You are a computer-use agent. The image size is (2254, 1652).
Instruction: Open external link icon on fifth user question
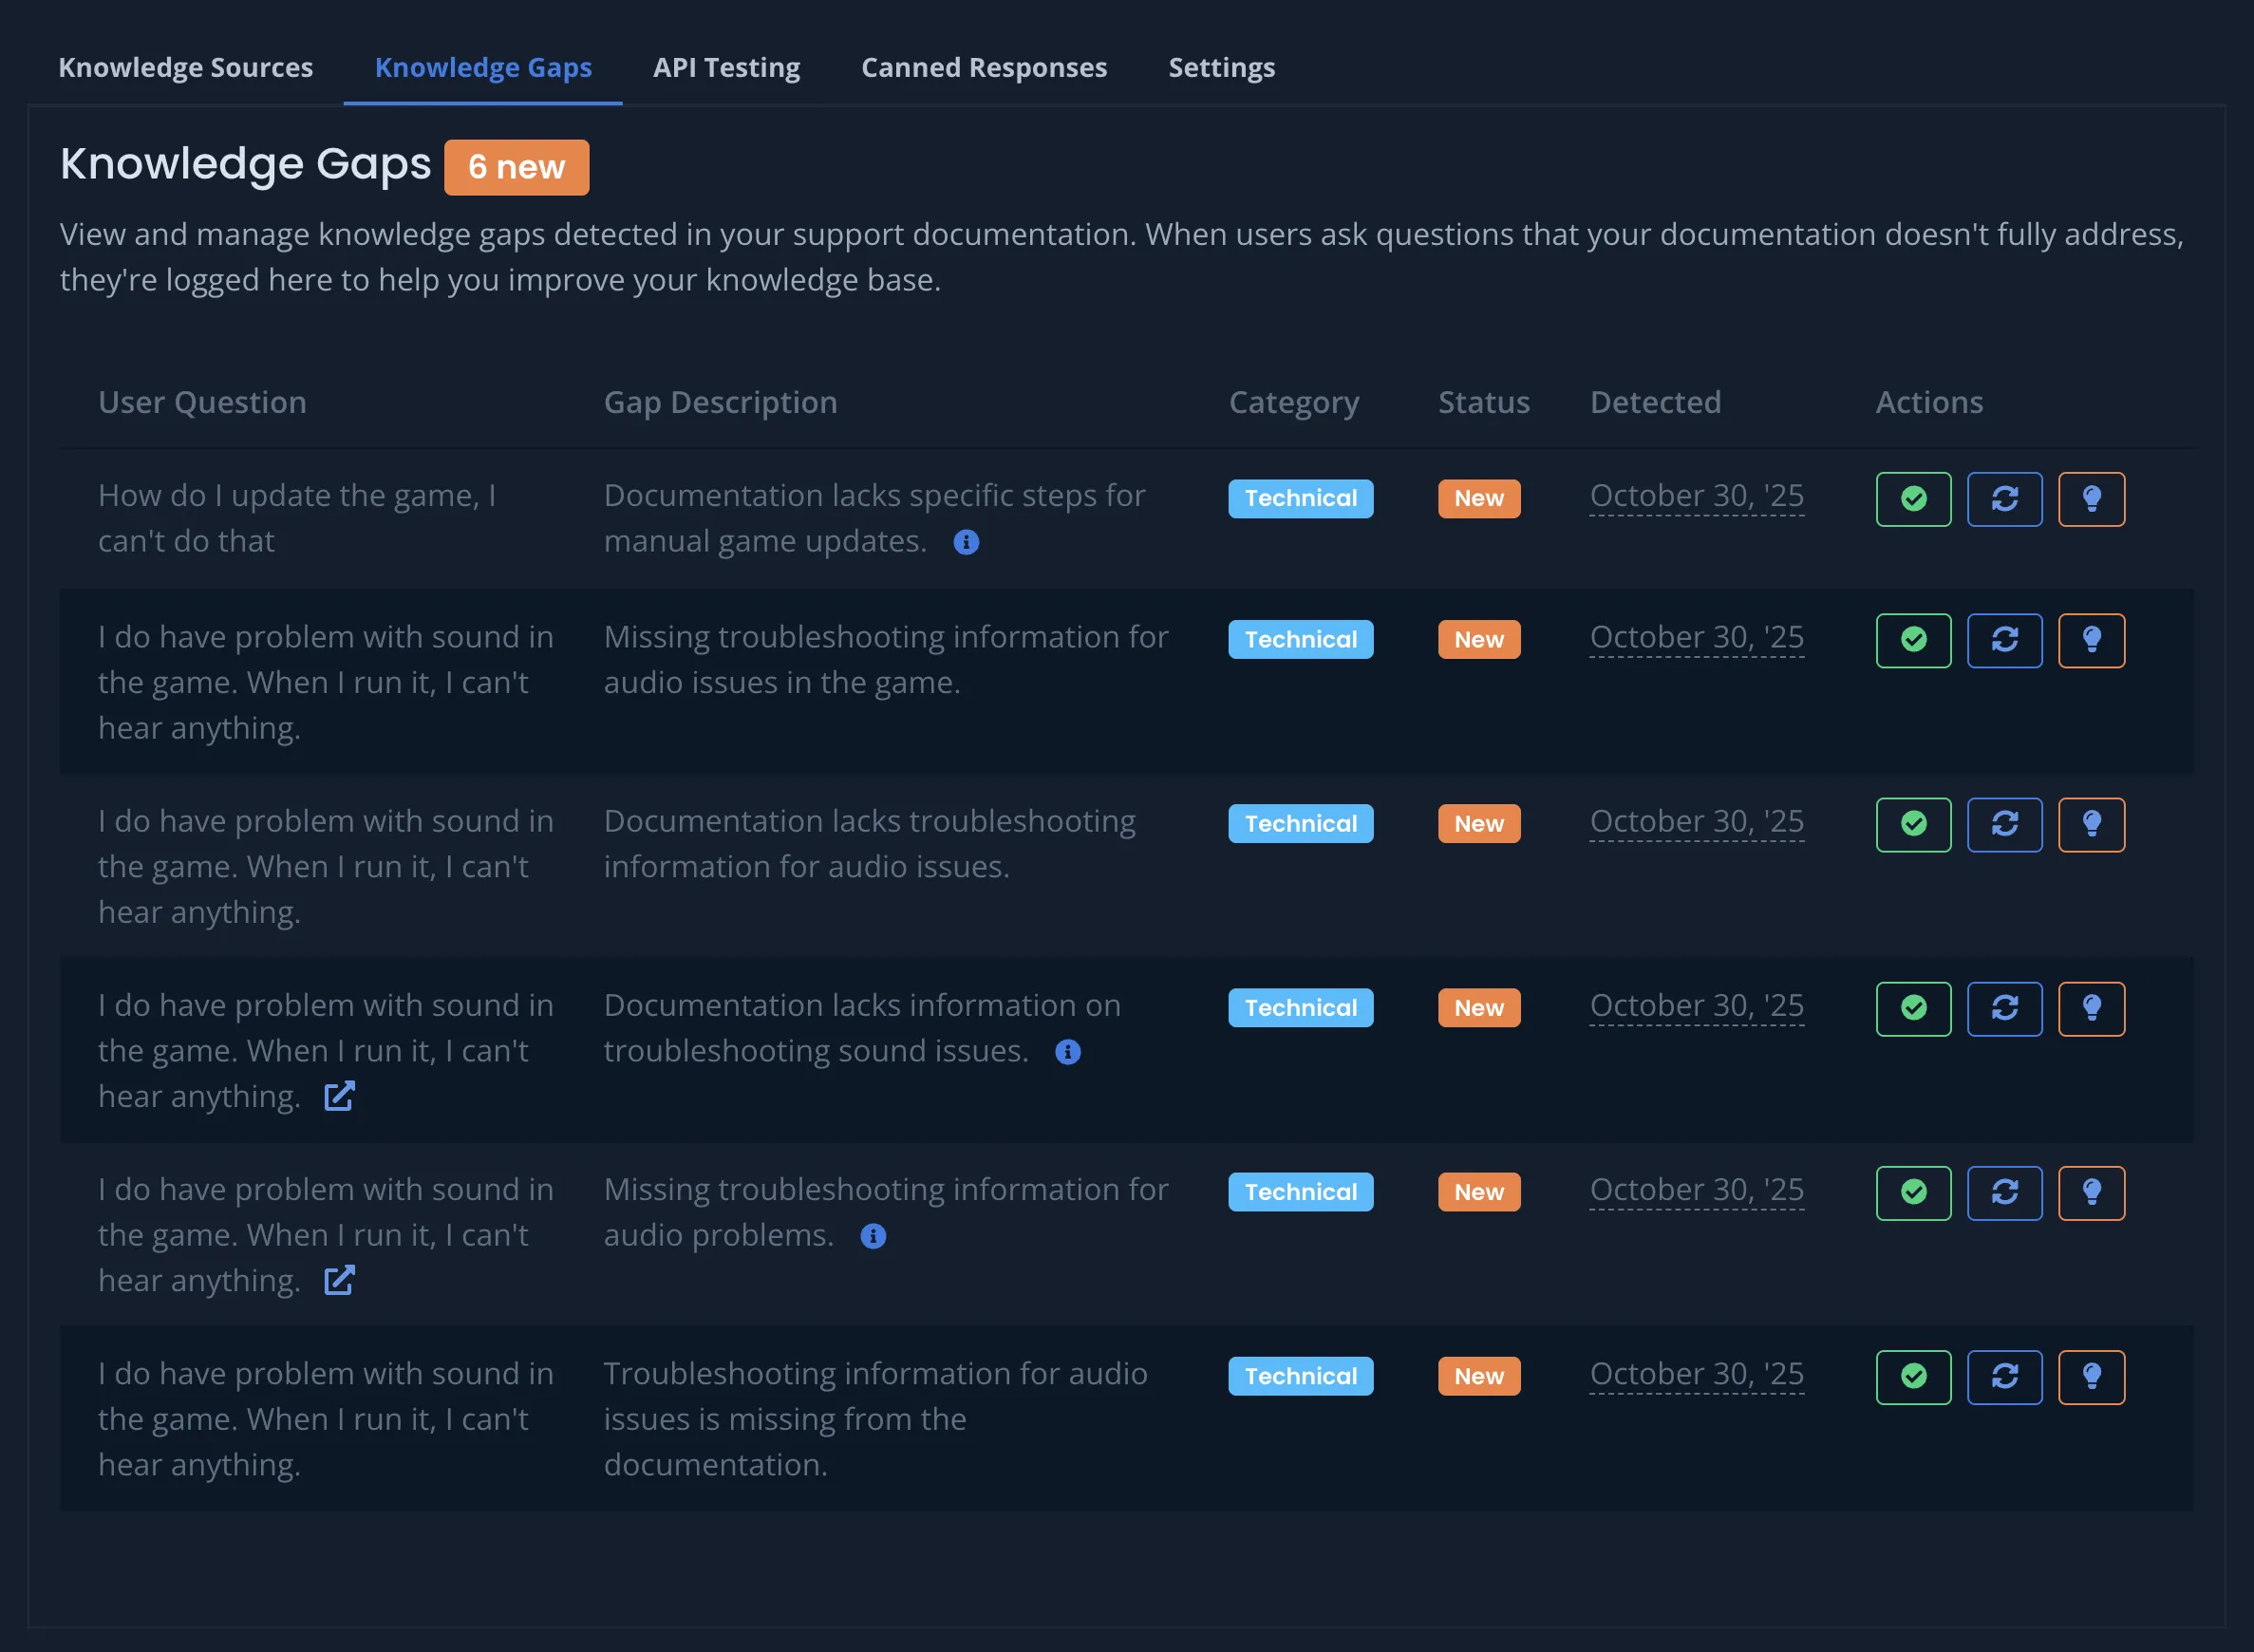point(339,1280)
